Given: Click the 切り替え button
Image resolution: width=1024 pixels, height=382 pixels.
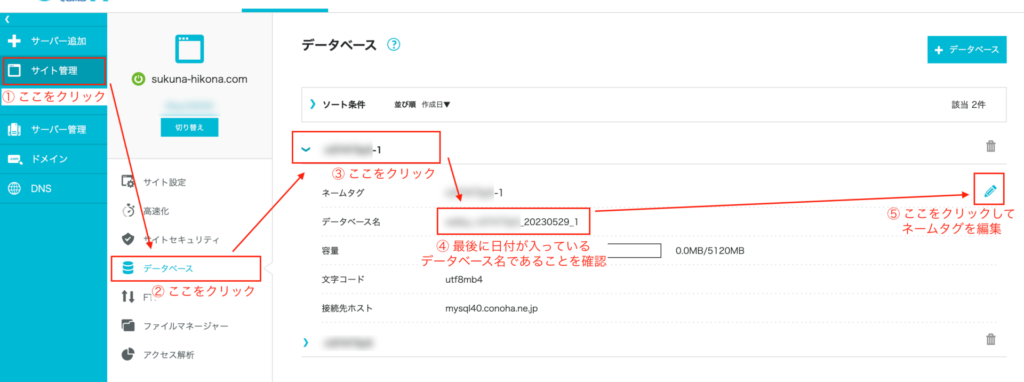Looking at the screenshot, I should click(x=189, y=127).
